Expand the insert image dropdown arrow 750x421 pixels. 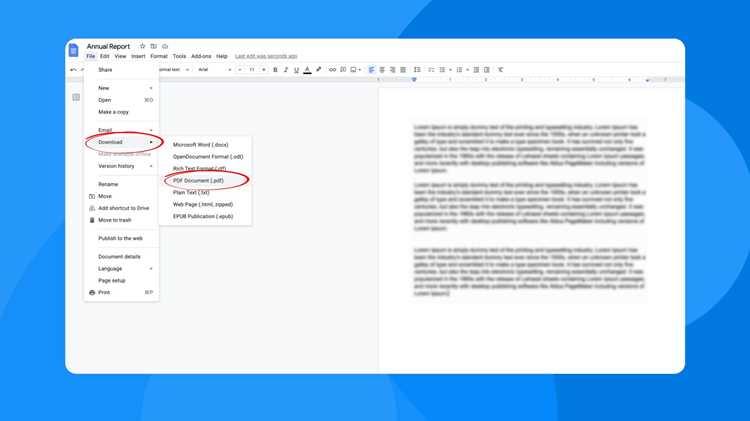[360, 70]
